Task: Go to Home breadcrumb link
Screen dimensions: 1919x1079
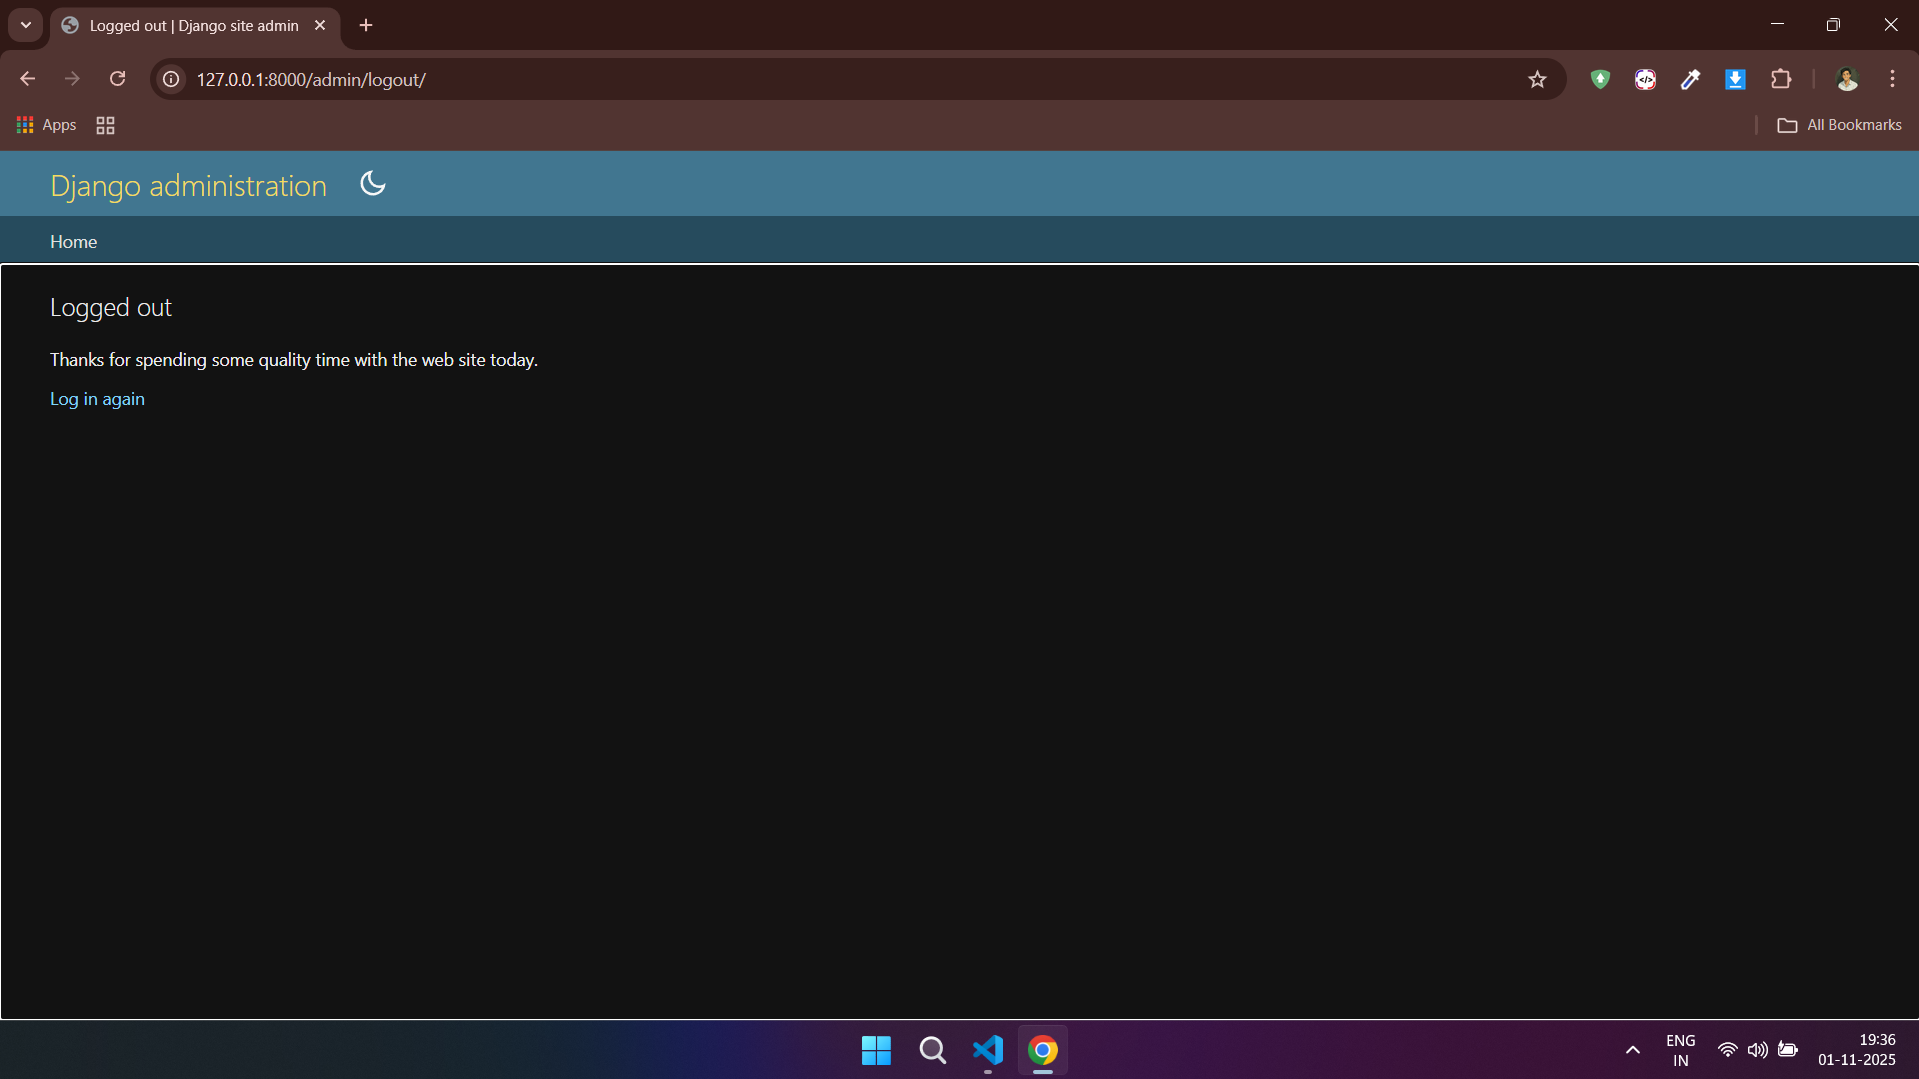Action: [x=74, y=242]
